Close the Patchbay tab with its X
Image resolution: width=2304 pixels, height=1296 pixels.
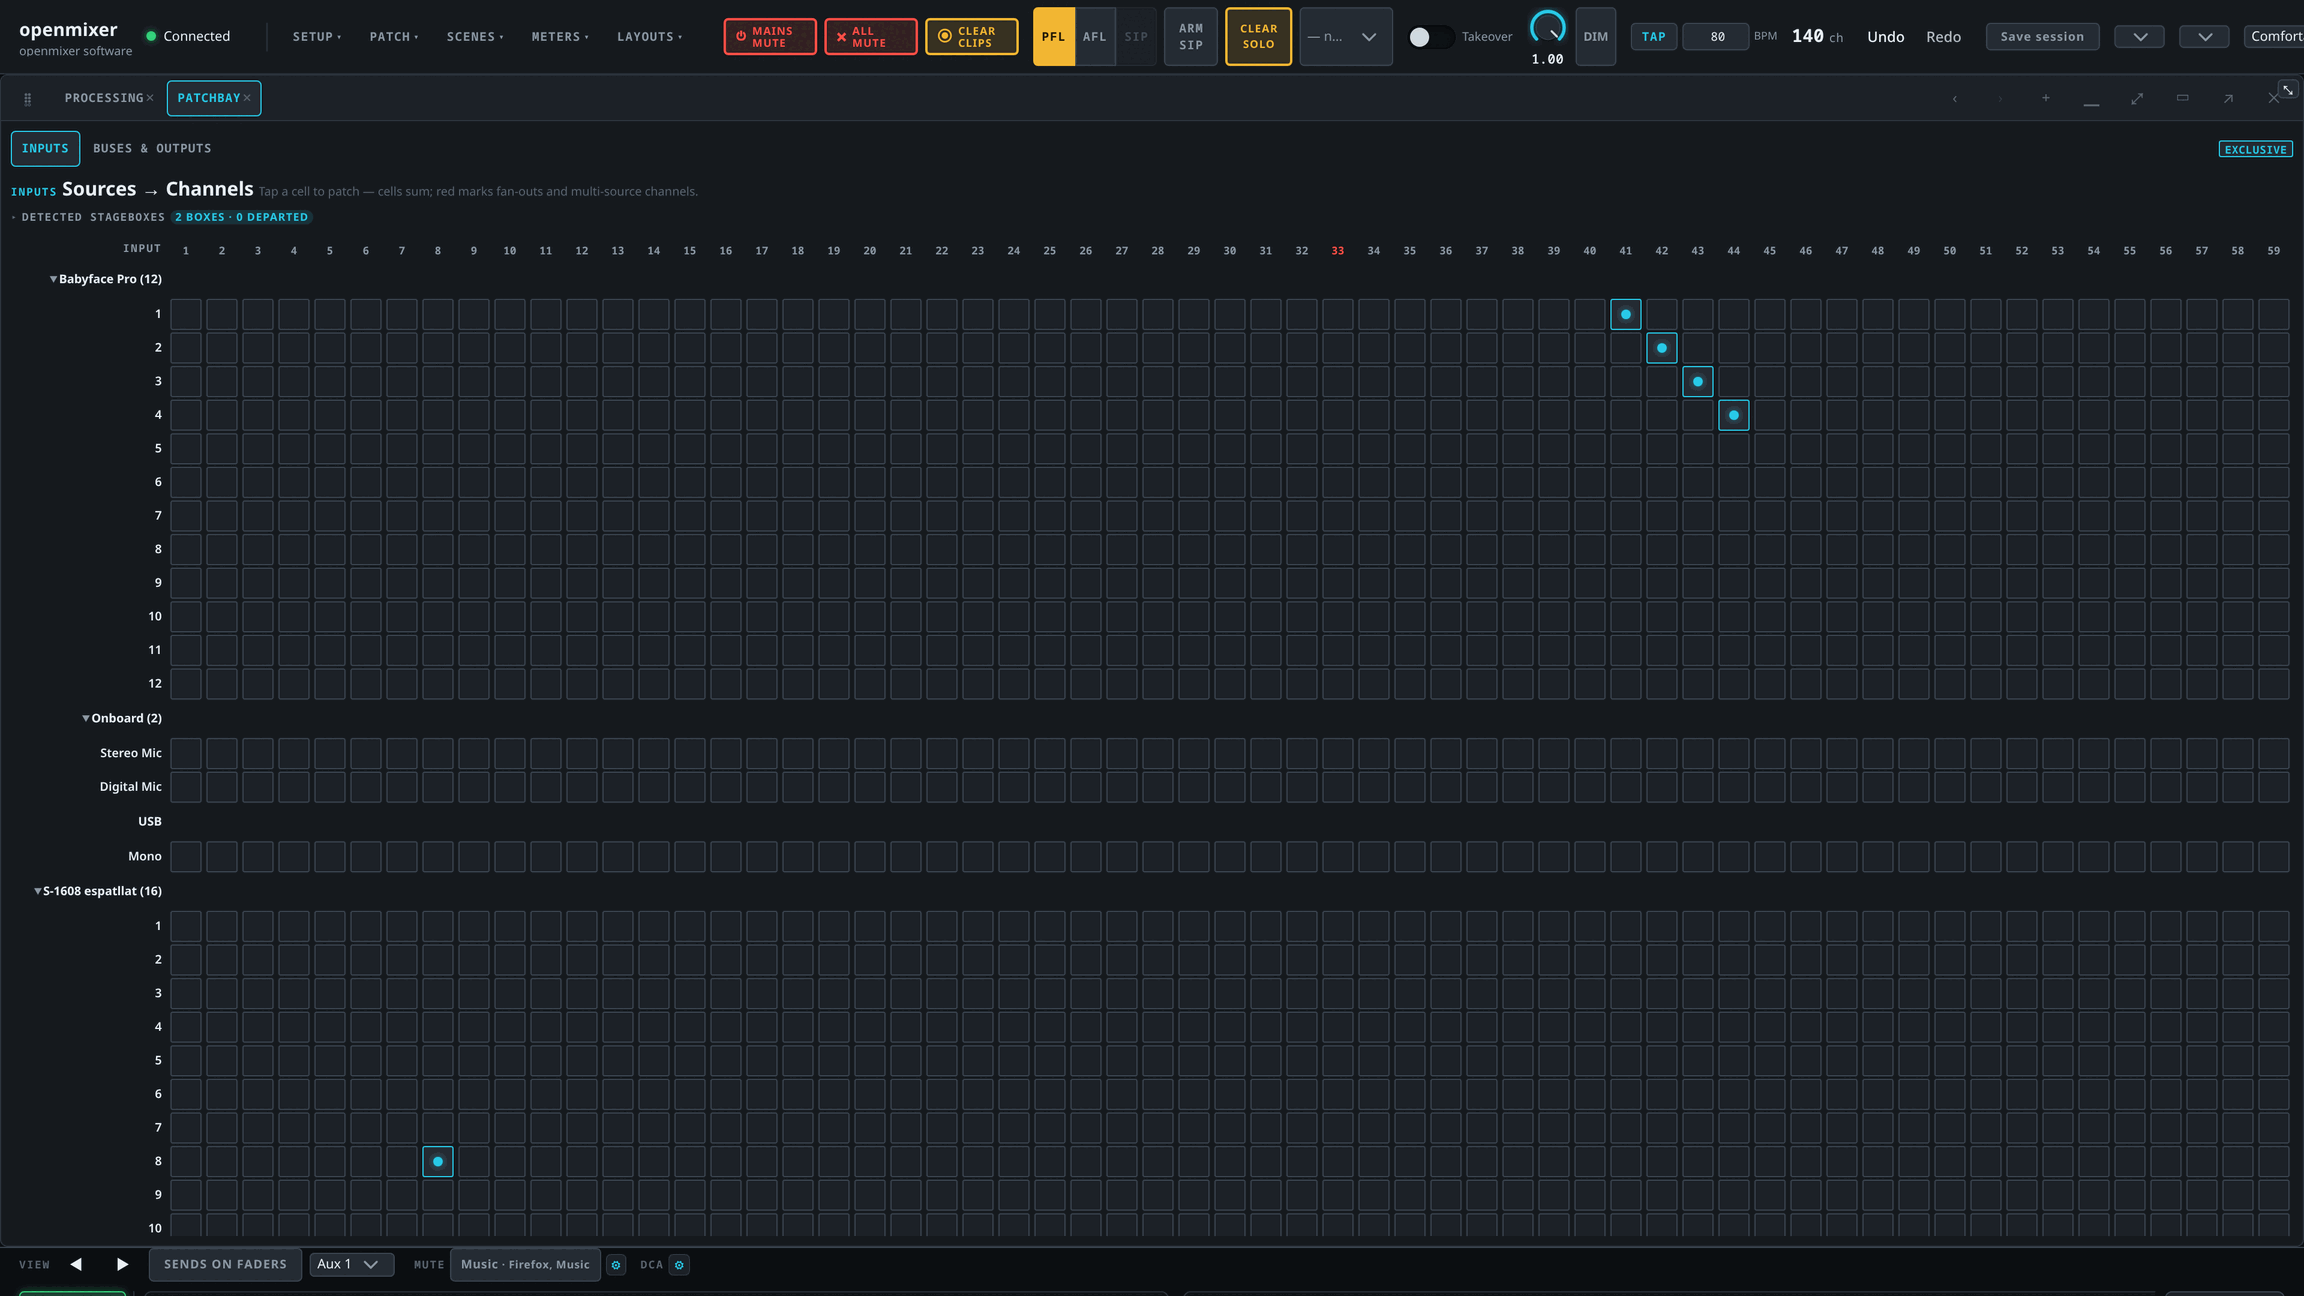coord(247,98)
